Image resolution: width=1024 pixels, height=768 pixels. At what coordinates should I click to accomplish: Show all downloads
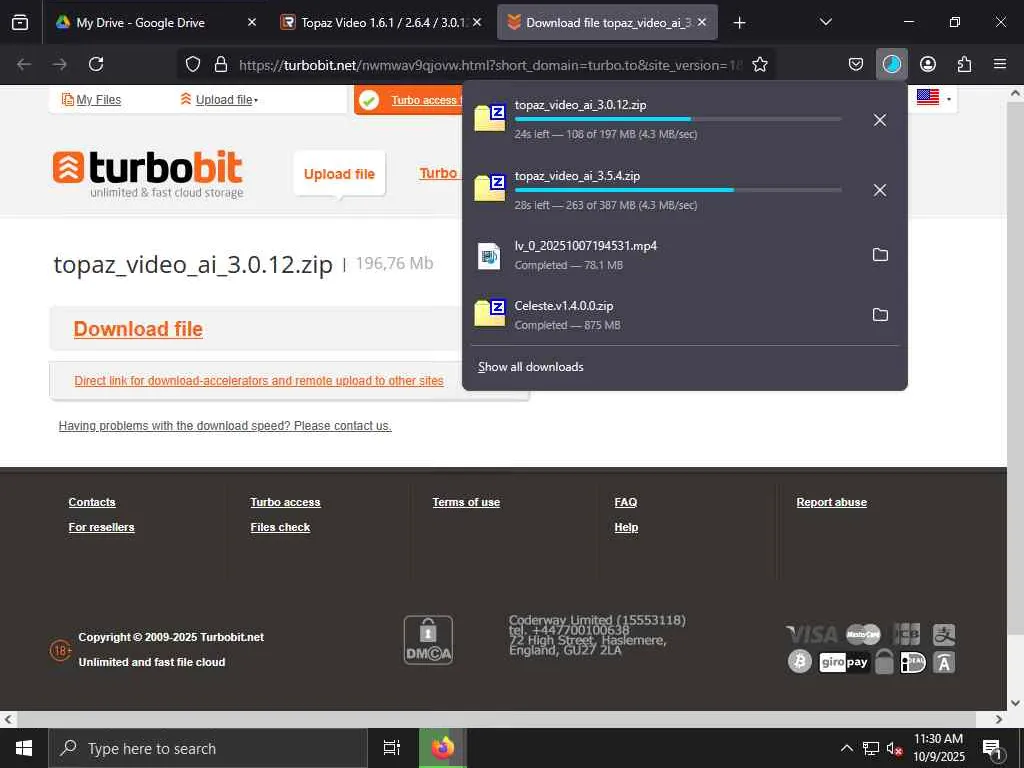click(x=530, y=367)
